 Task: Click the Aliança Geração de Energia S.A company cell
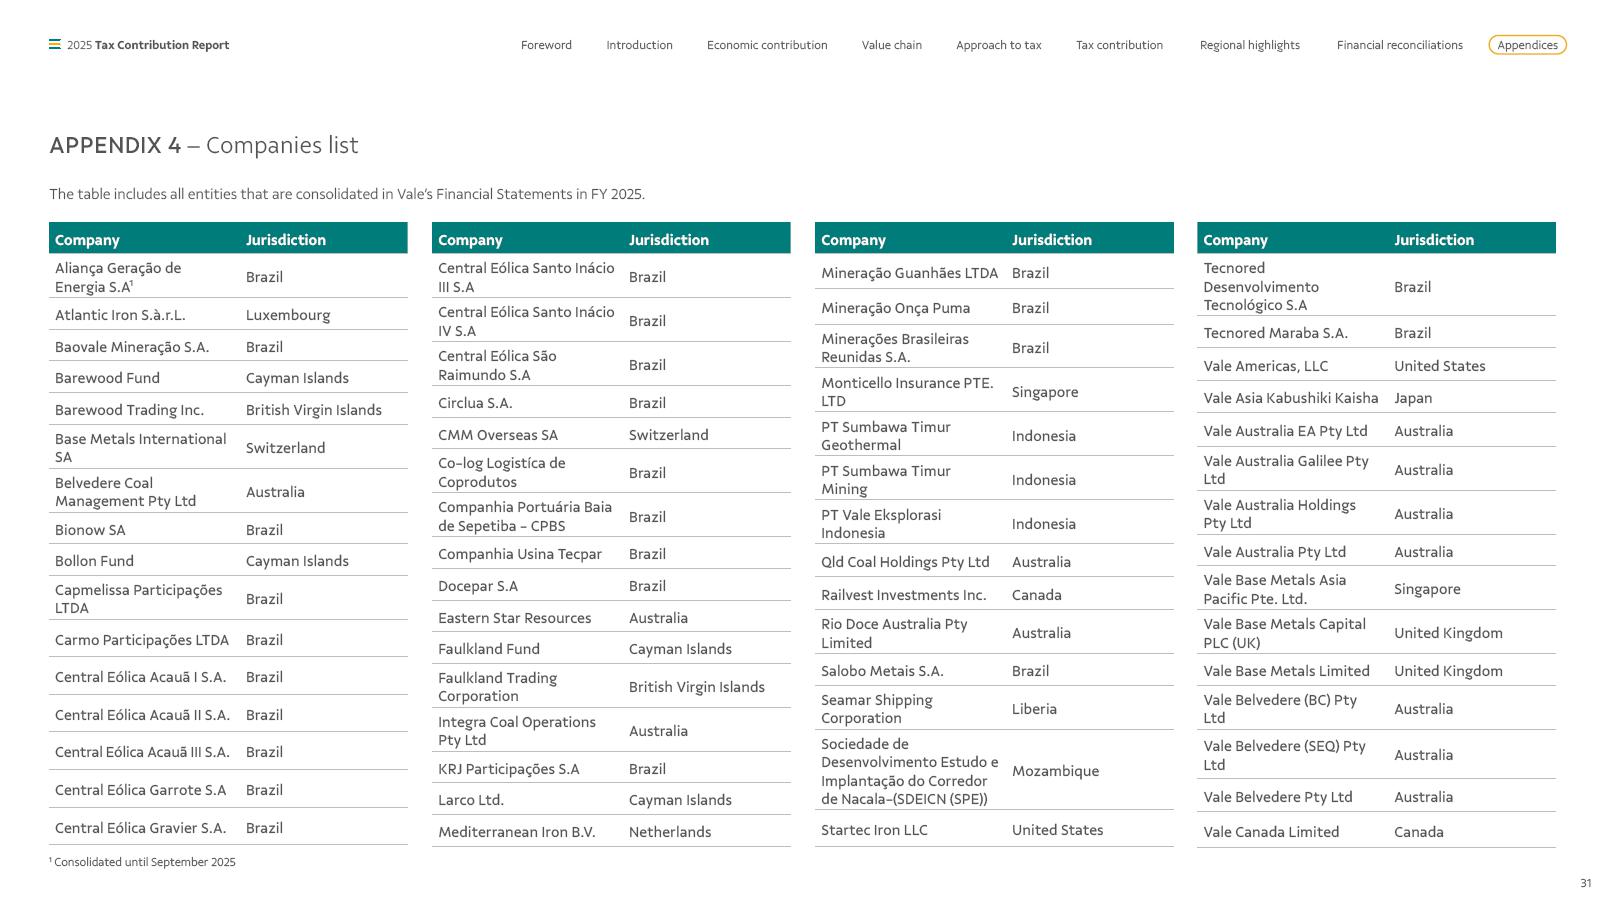(119, 277)
